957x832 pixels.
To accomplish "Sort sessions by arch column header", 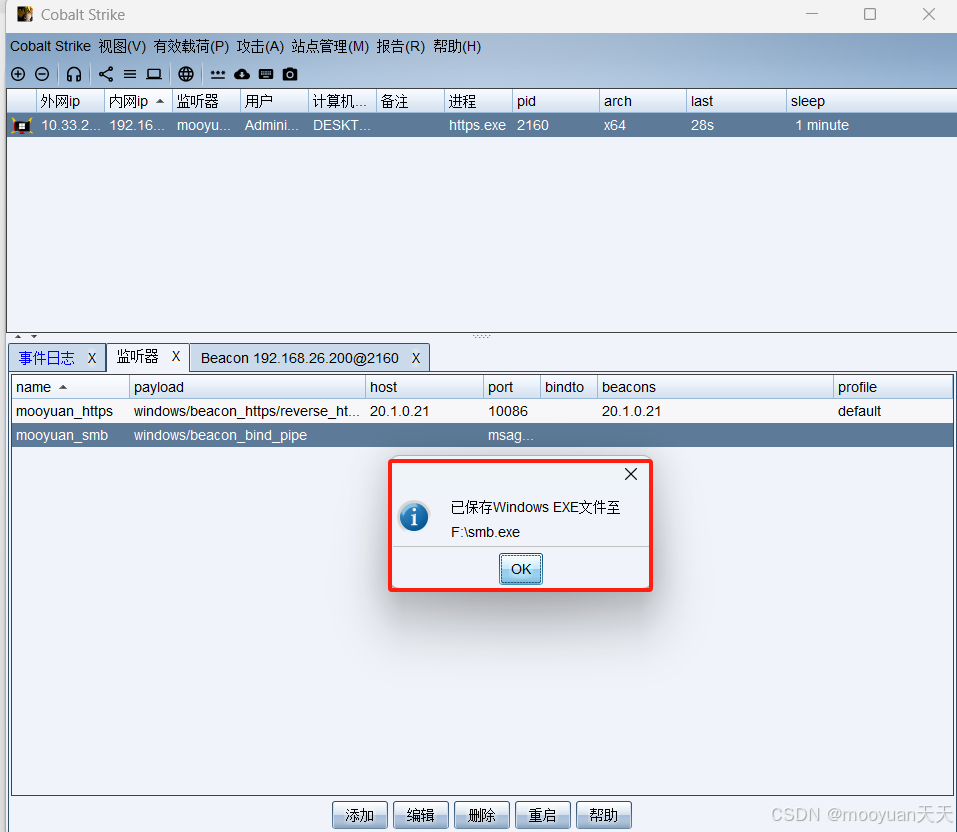I will tap(643, 101).
